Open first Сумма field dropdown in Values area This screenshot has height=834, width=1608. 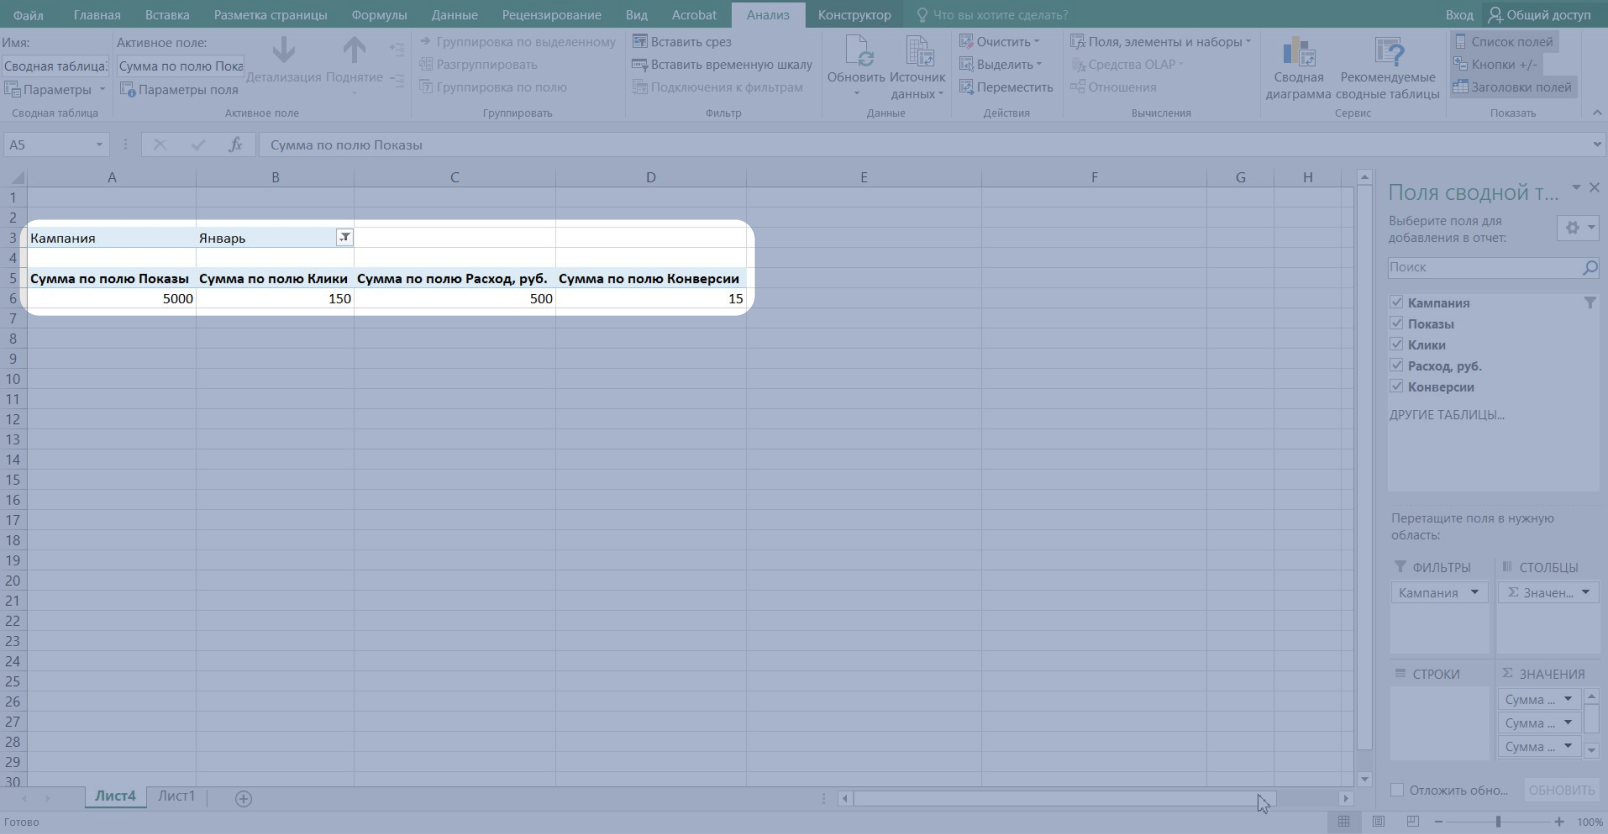(x=1568, y=700)
